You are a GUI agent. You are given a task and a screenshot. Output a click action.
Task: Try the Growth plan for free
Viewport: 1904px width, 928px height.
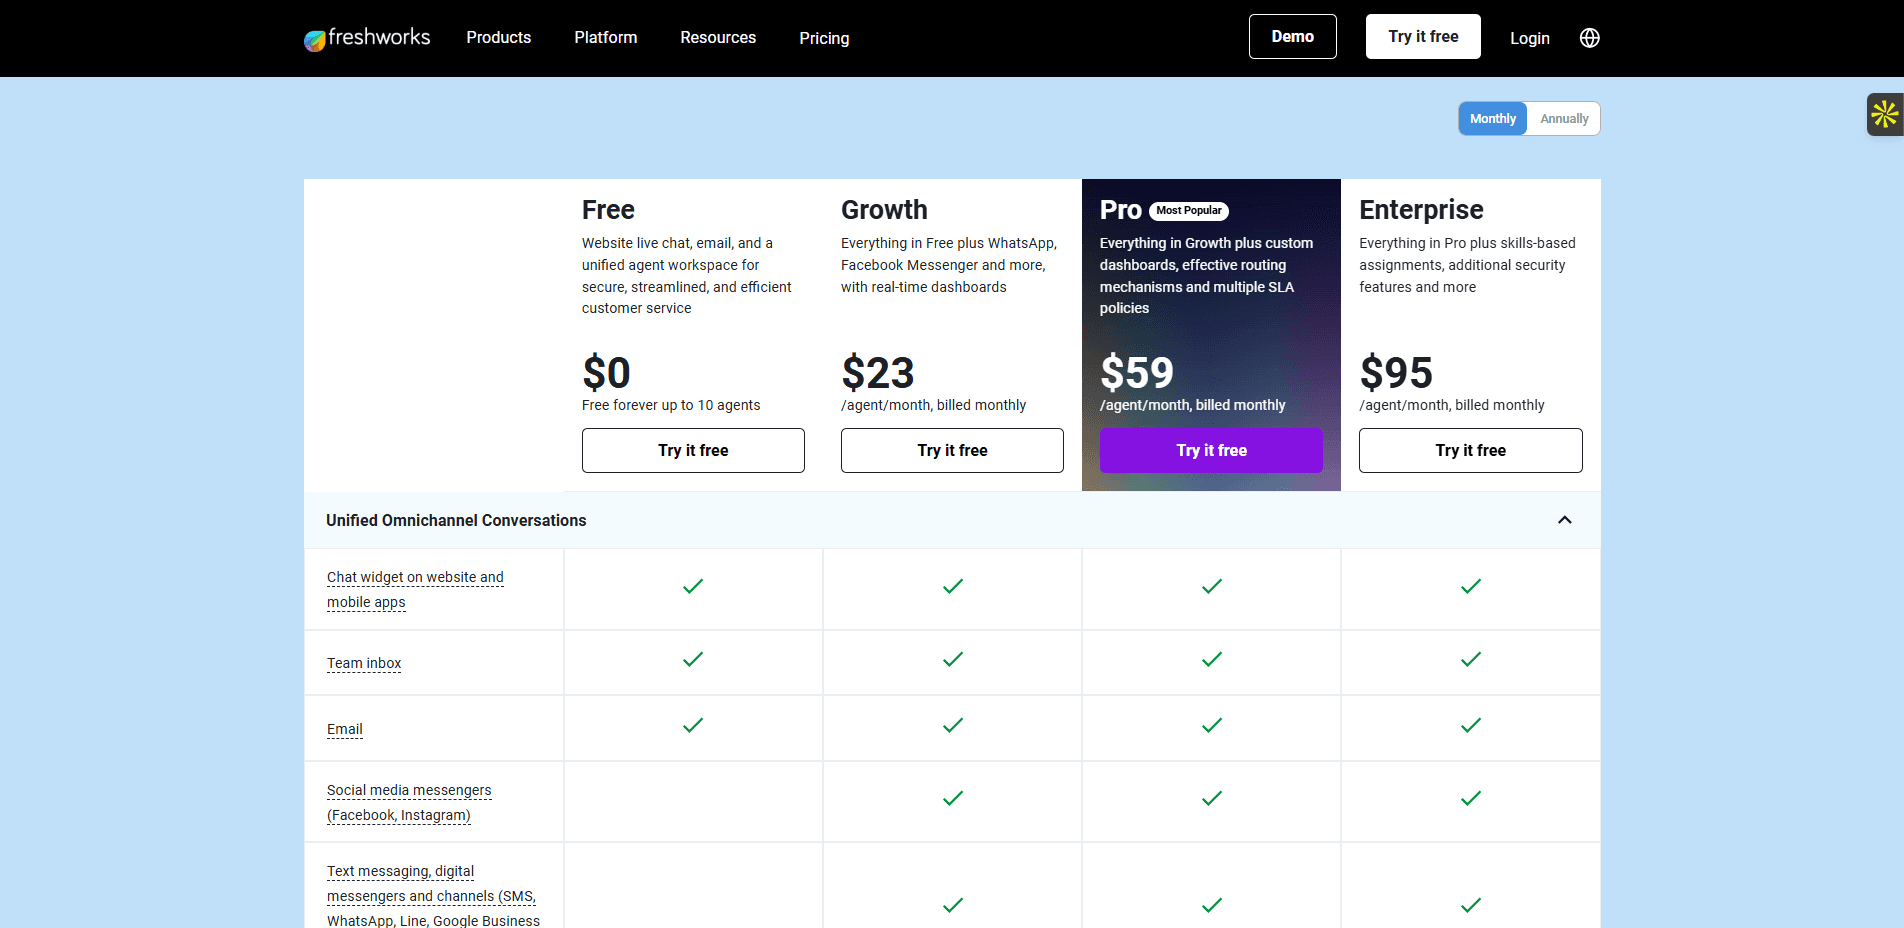click(x=951, y=450)
